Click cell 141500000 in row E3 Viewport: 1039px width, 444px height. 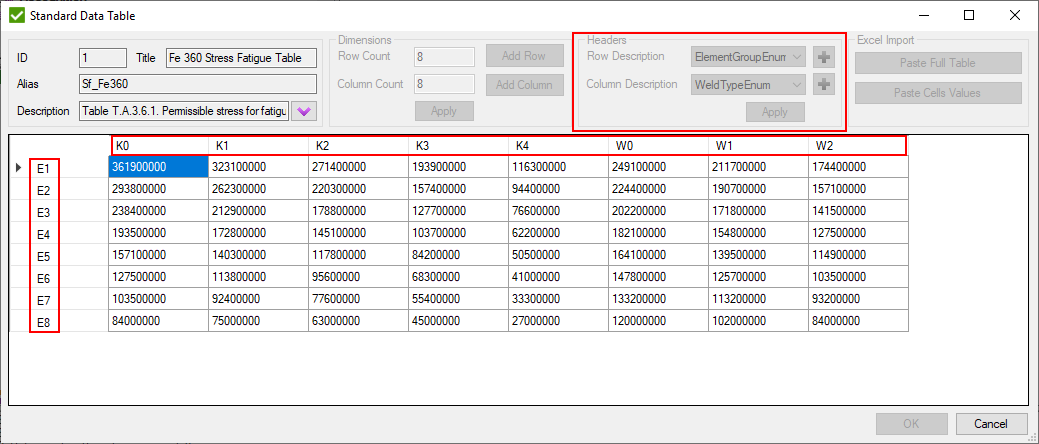(859, 211)
